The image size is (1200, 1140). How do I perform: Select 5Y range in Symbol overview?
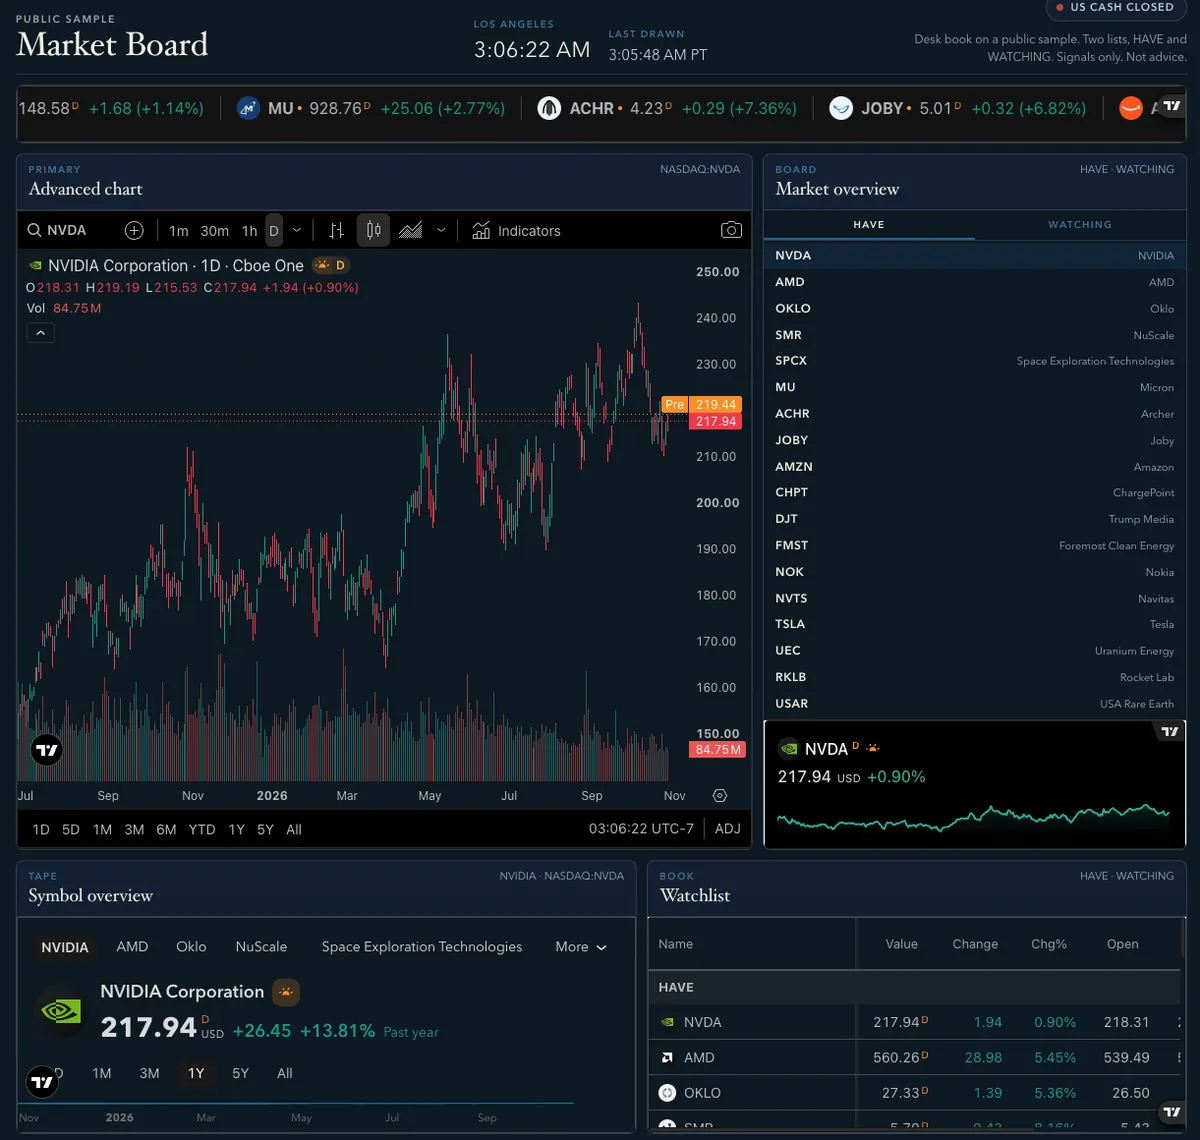pos(241,1073)
